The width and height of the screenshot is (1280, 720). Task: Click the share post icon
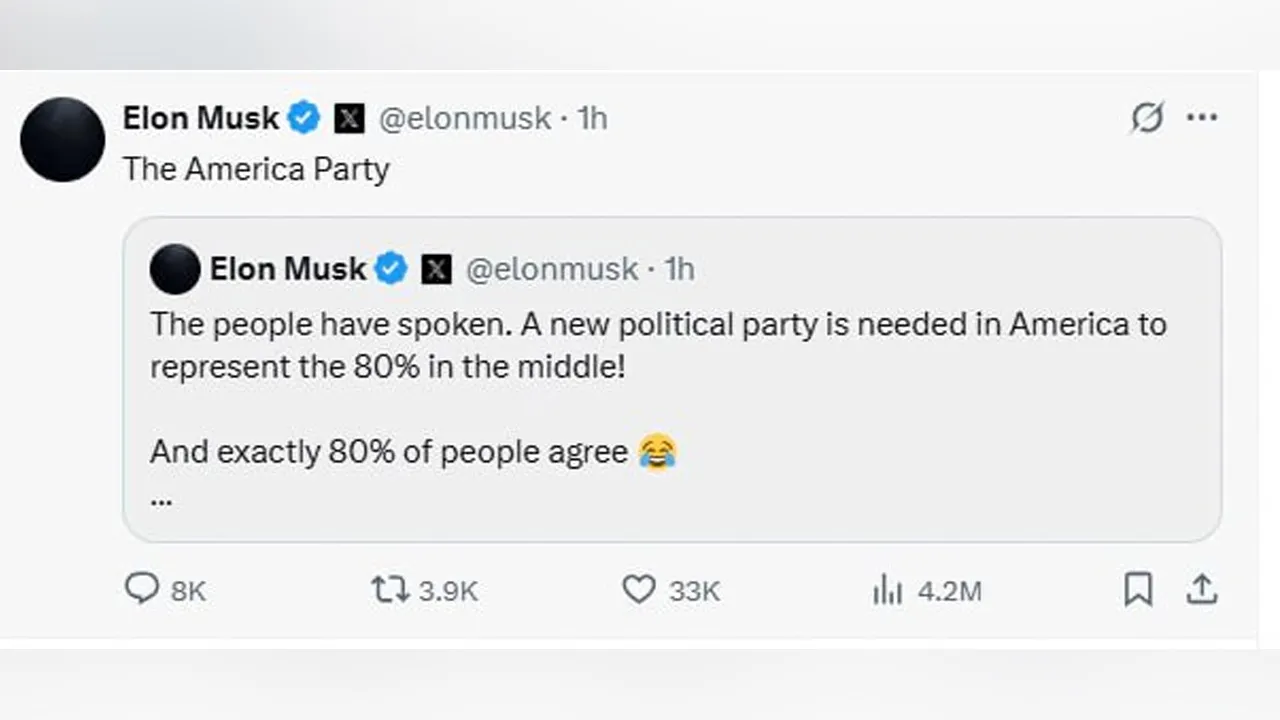(x=1201, y=589)
